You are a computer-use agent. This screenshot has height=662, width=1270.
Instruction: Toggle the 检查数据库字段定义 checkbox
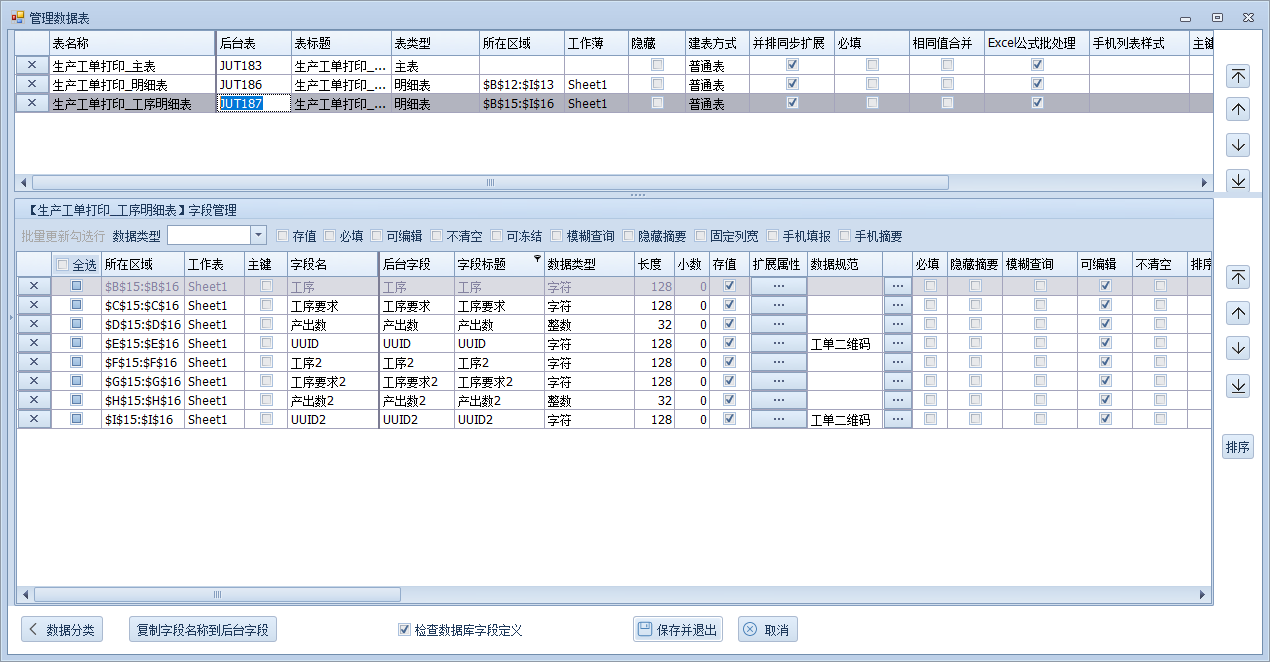404,630
